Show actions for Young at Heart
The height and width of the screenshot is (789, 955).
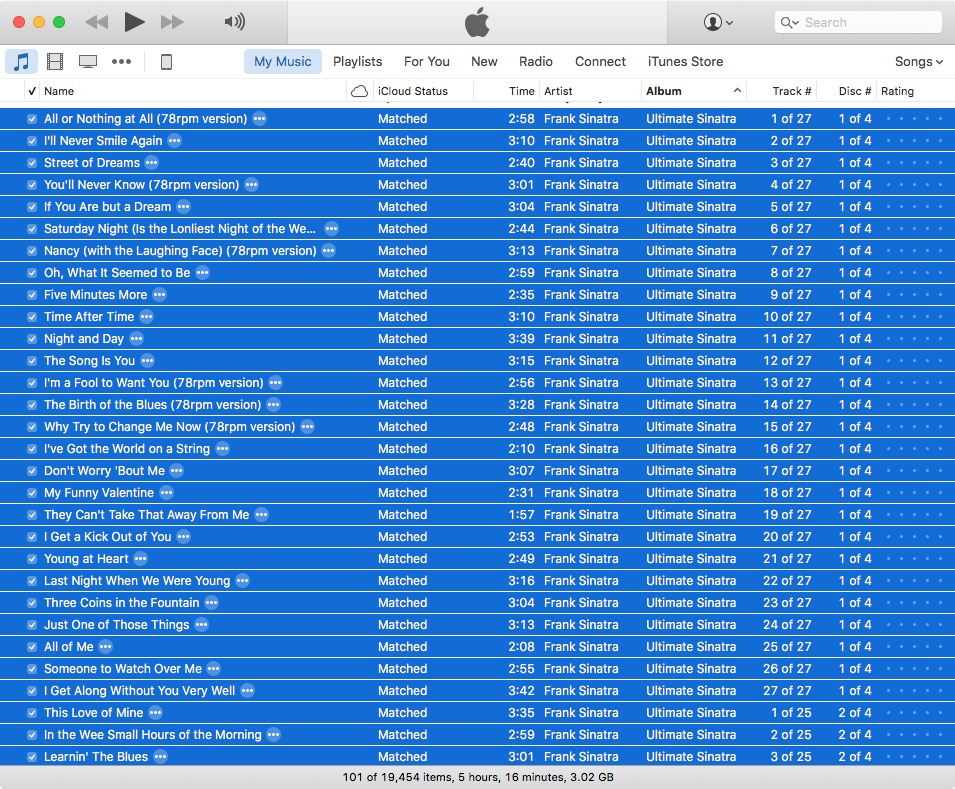(x=141, y=559)
